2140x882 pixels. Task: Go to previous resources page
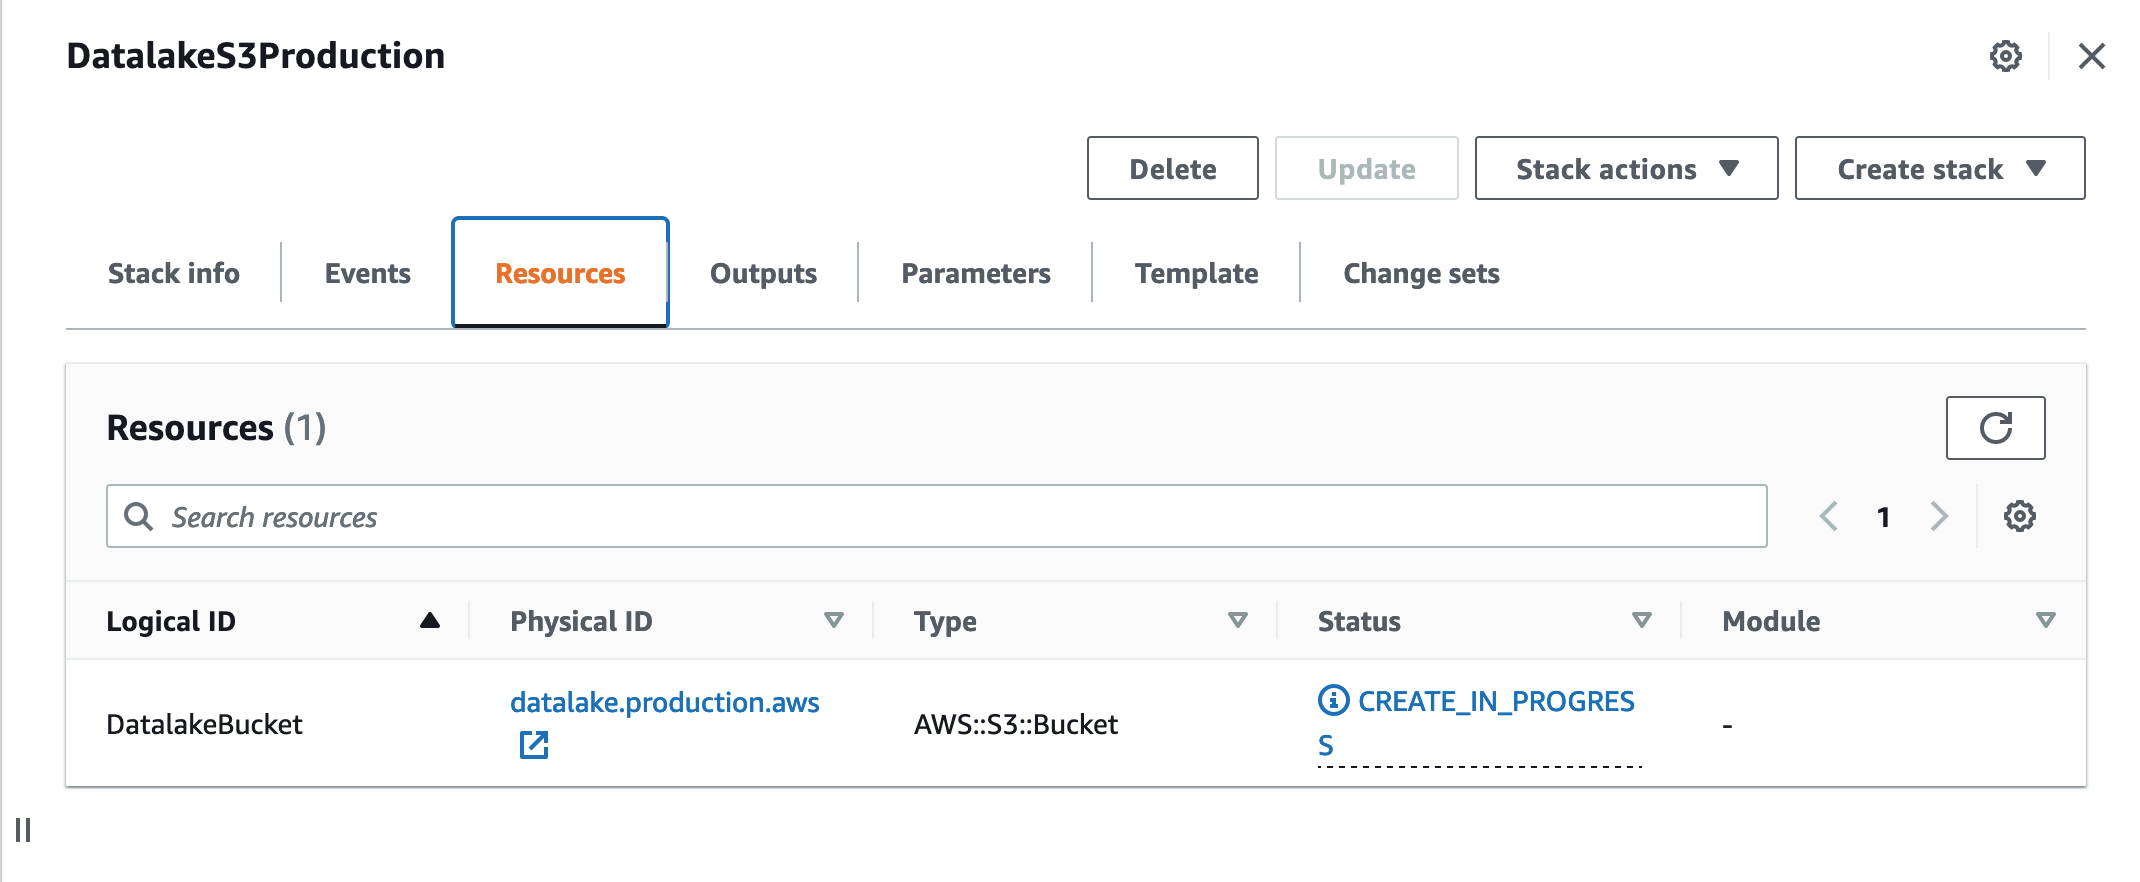click(1829, 516)
